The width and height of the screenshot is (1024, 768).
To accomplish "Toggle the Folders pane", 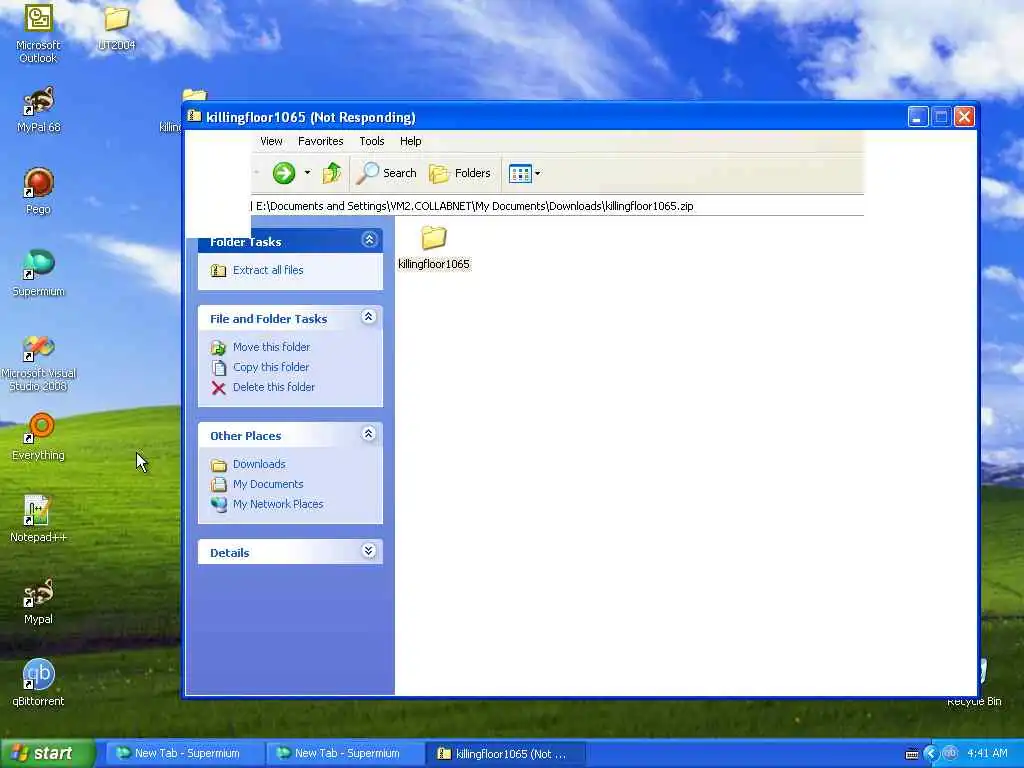I will (460, 173).
